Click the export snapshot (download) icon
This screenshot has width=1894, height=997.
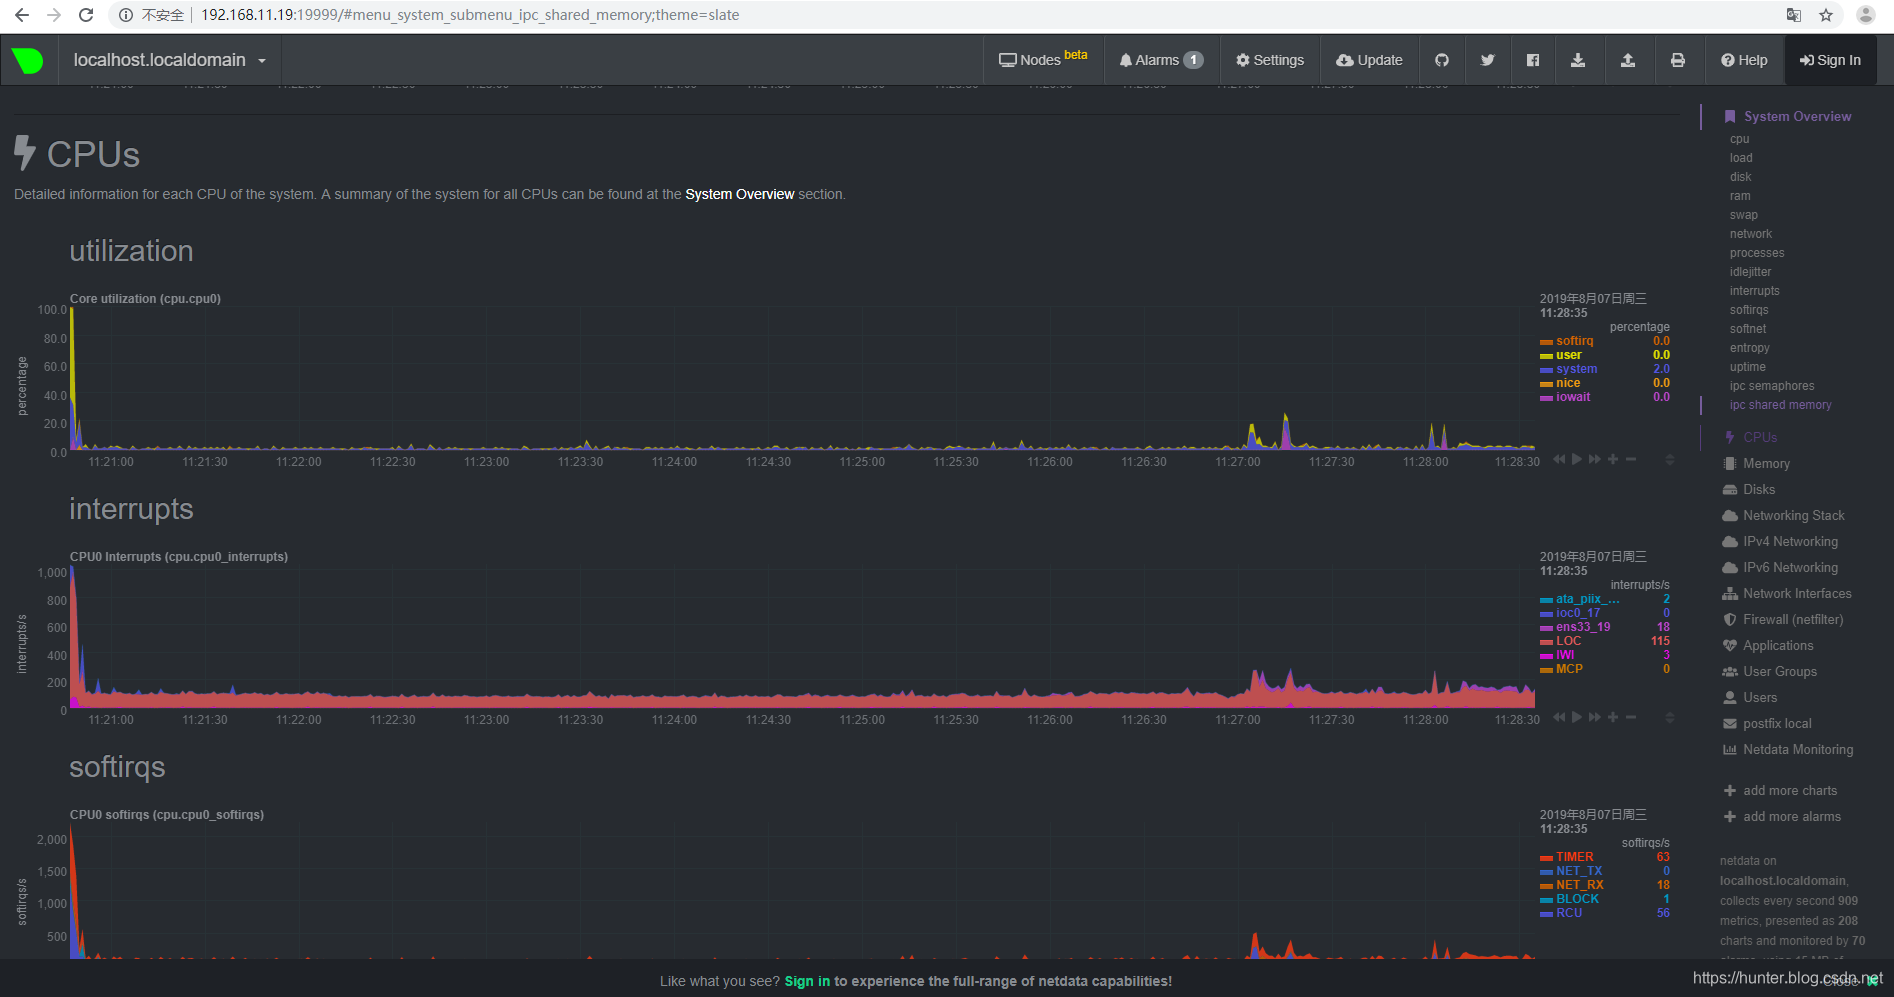[x=1578, y=60]
